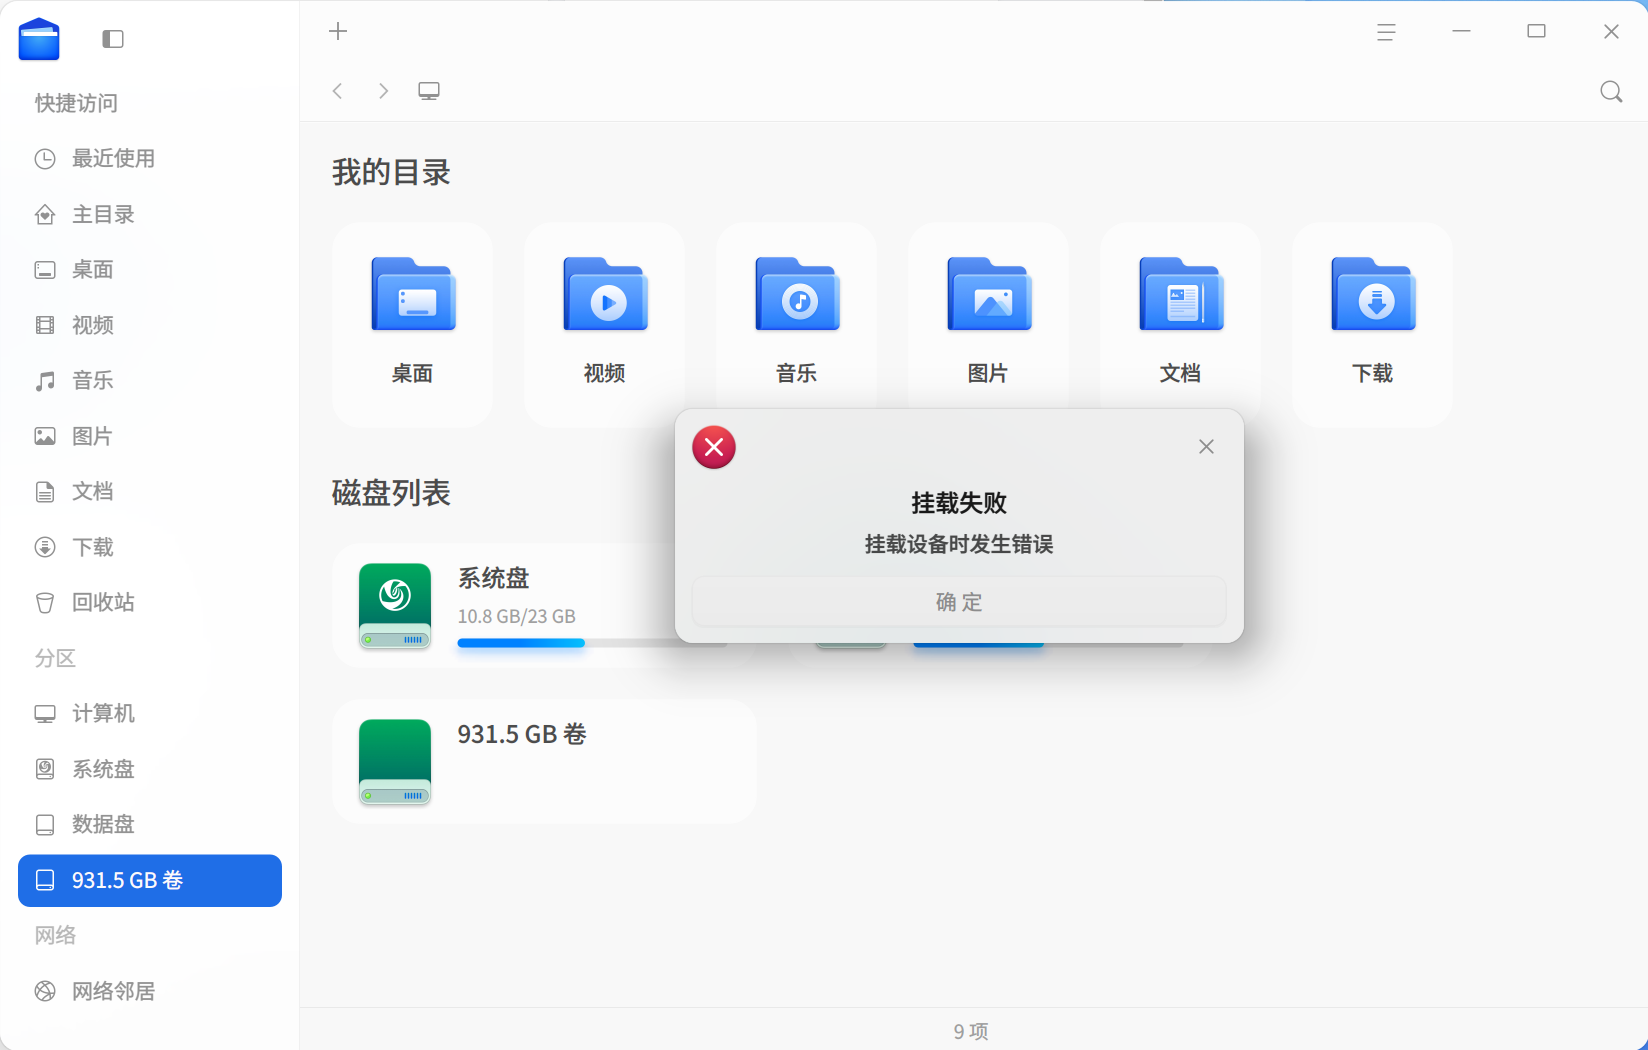This screenshot has height=1050, width=1648.
Task: Open the 下载 folder icon in 我的目录
Action: tap(1373, 294)
